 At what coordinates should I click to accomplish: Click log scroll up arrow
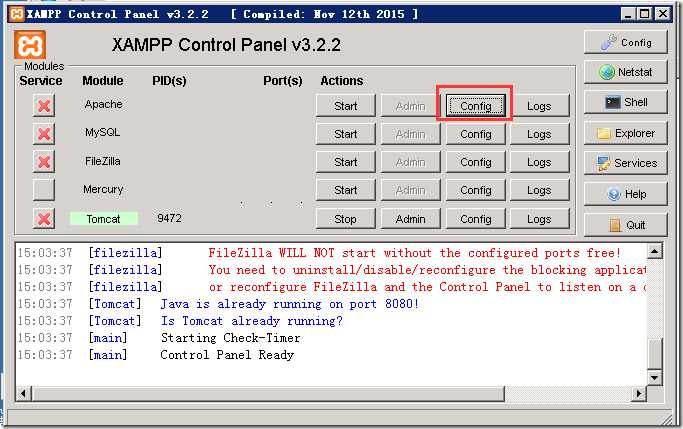(654, 251)
